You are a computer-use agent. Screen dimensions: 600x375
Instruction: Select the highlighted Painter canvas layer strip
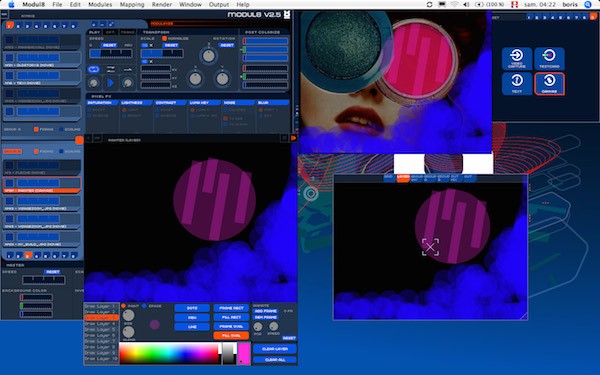(42, 185)
